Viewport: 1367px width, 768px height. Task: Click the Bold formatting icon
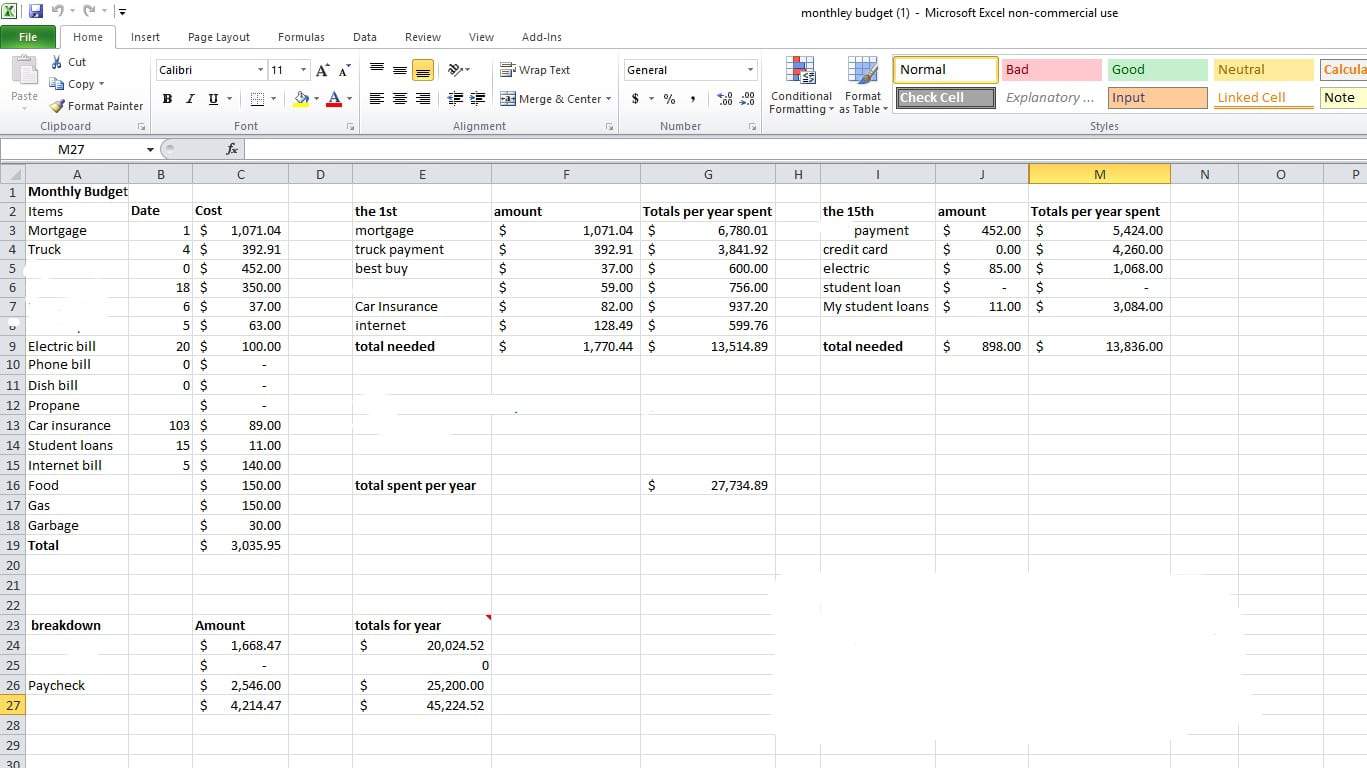click(x=167, y=99)
